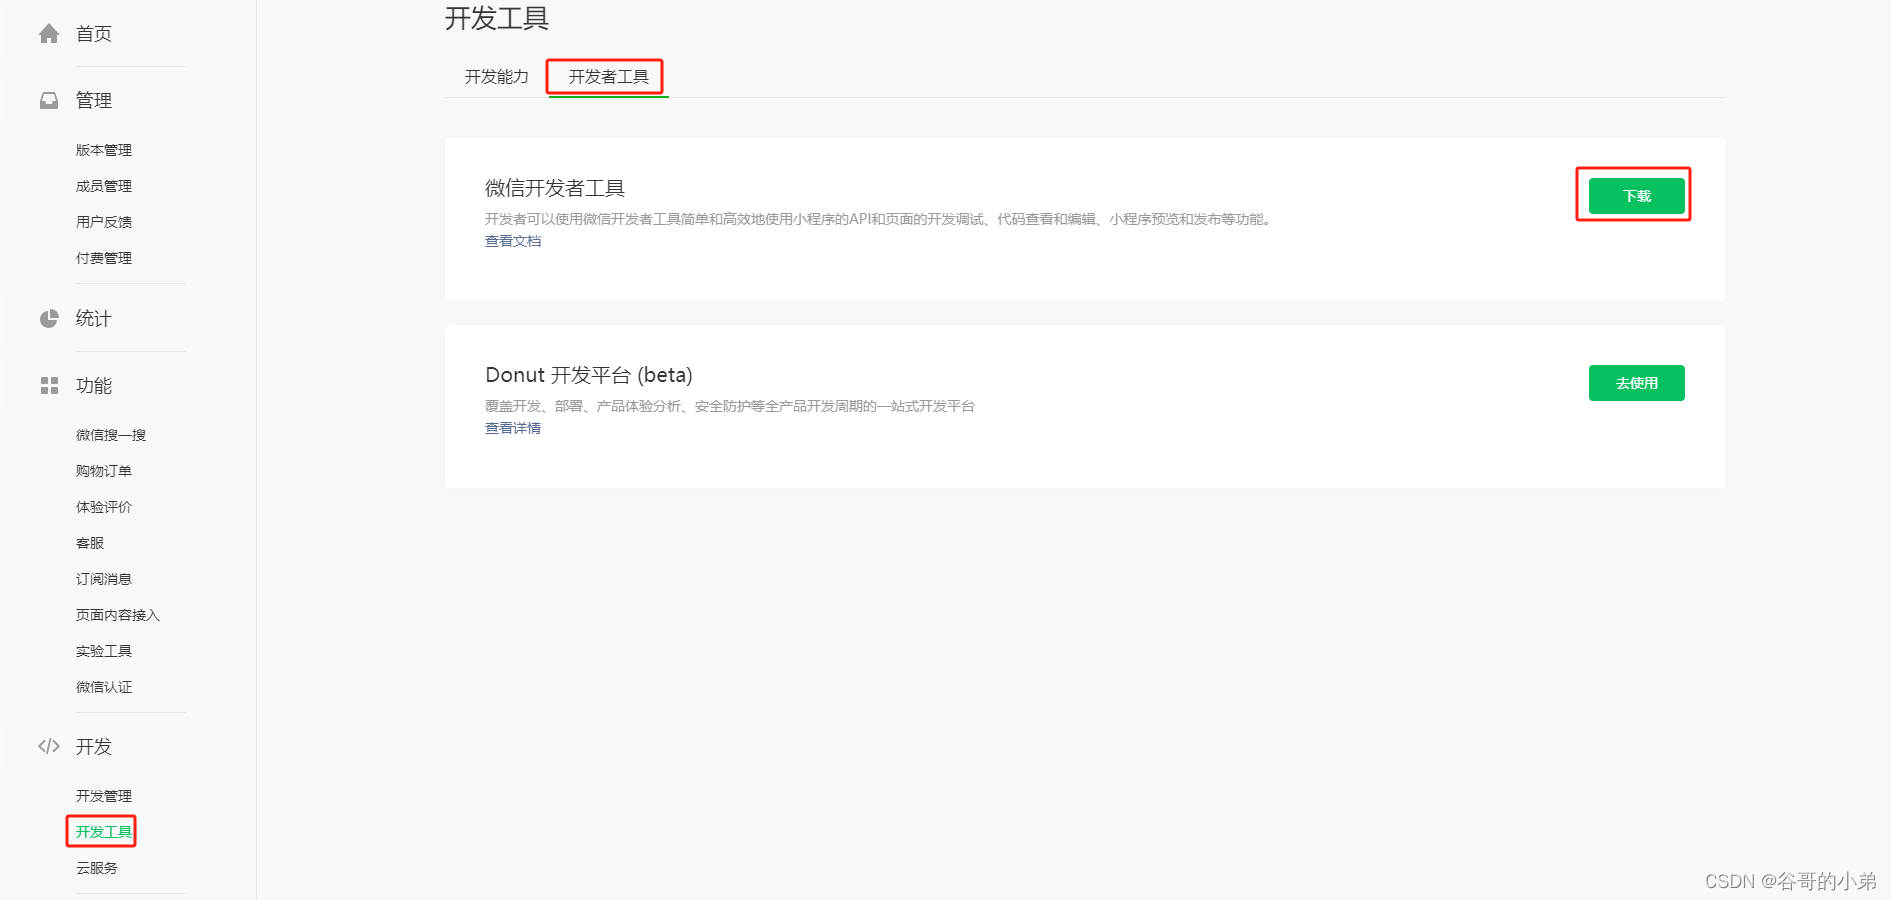Open the 统计 section in sidebar

tap(94, 319)
